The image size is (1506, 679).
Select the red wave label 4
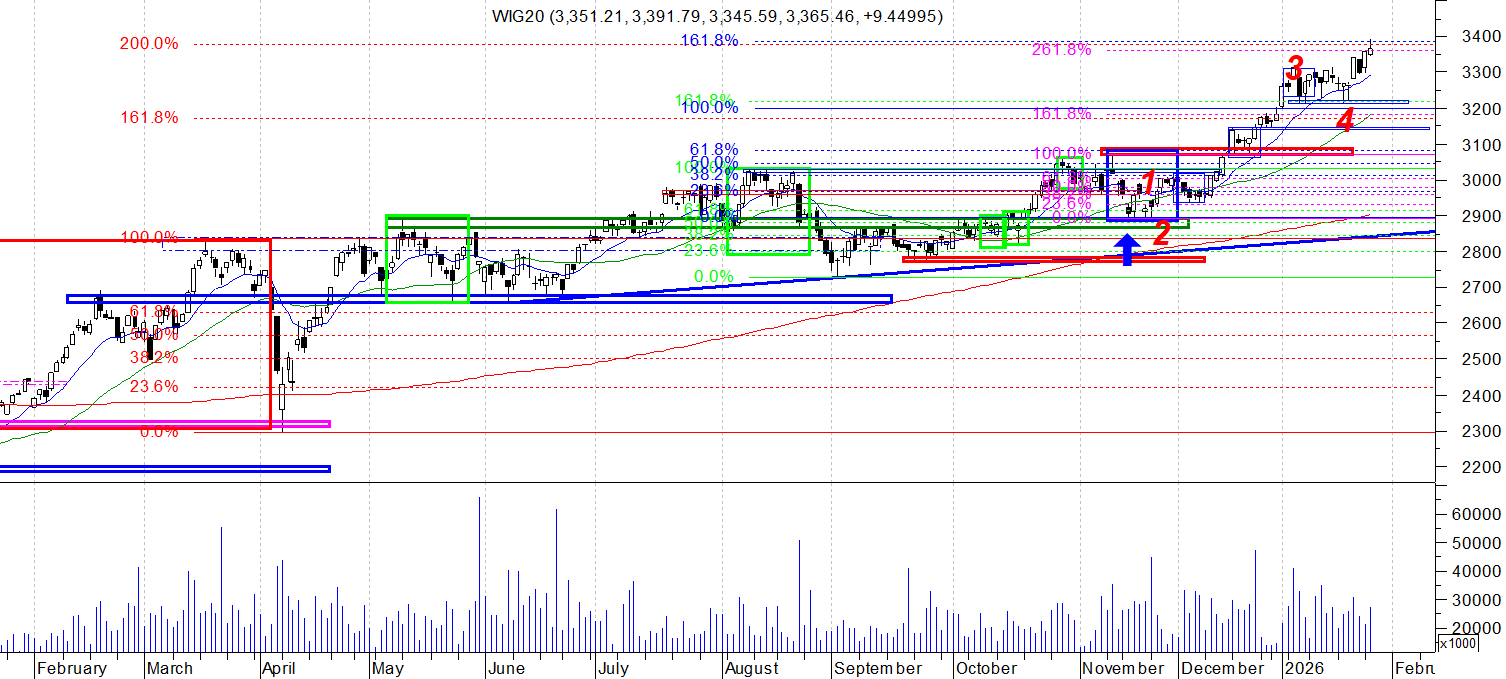point(1345,121)
